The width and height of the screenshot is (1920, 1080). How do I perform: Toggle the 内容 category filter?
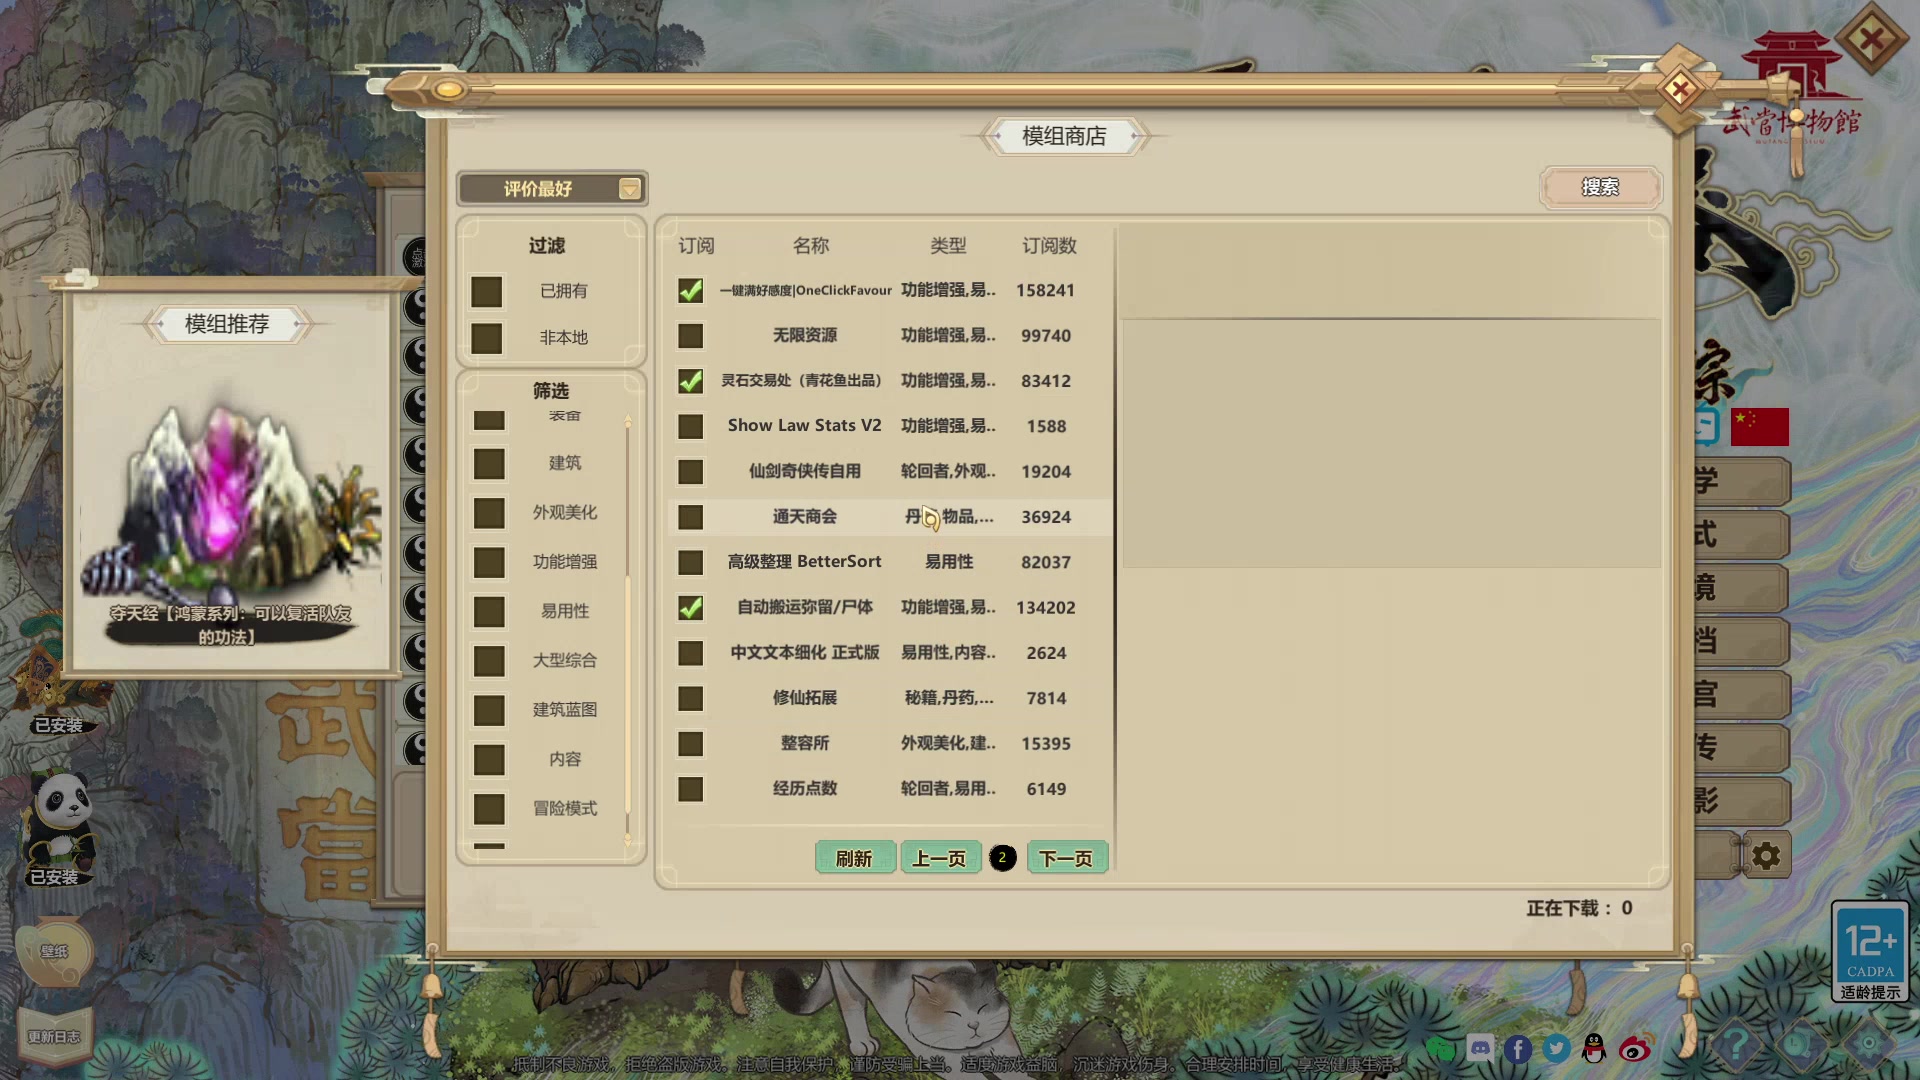pyautogui.click(x=489, y=759)
